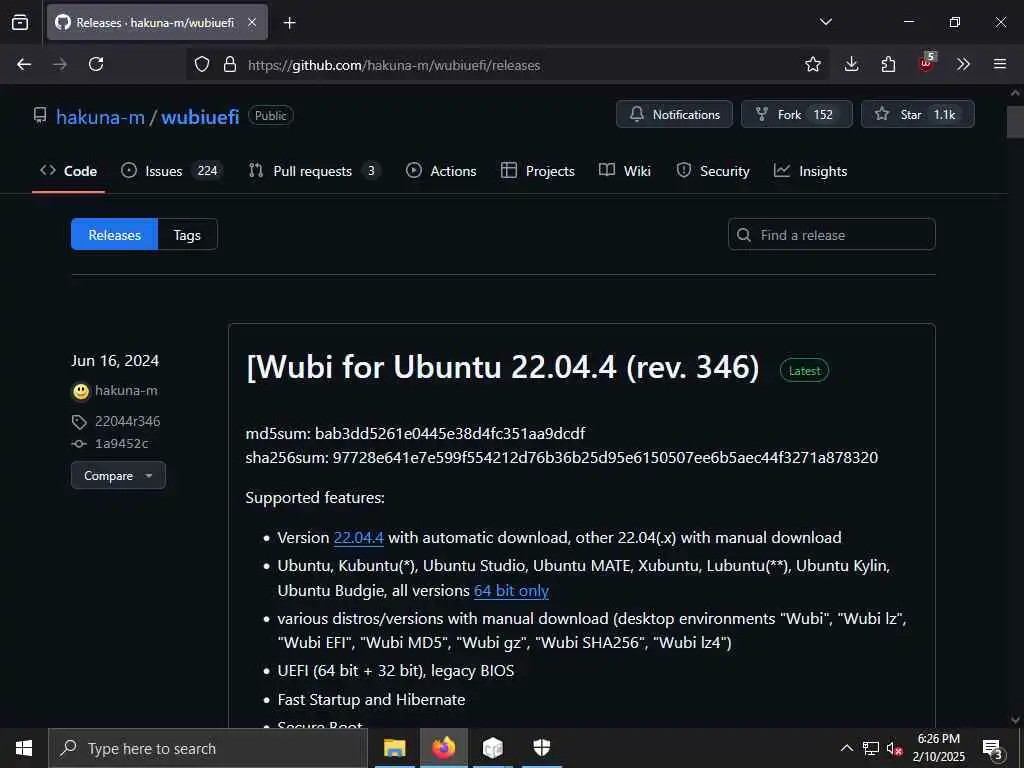The height and width of the screenshot is (768, 1024).
Task: Click the address bar URL field
Action: point(509,65)
